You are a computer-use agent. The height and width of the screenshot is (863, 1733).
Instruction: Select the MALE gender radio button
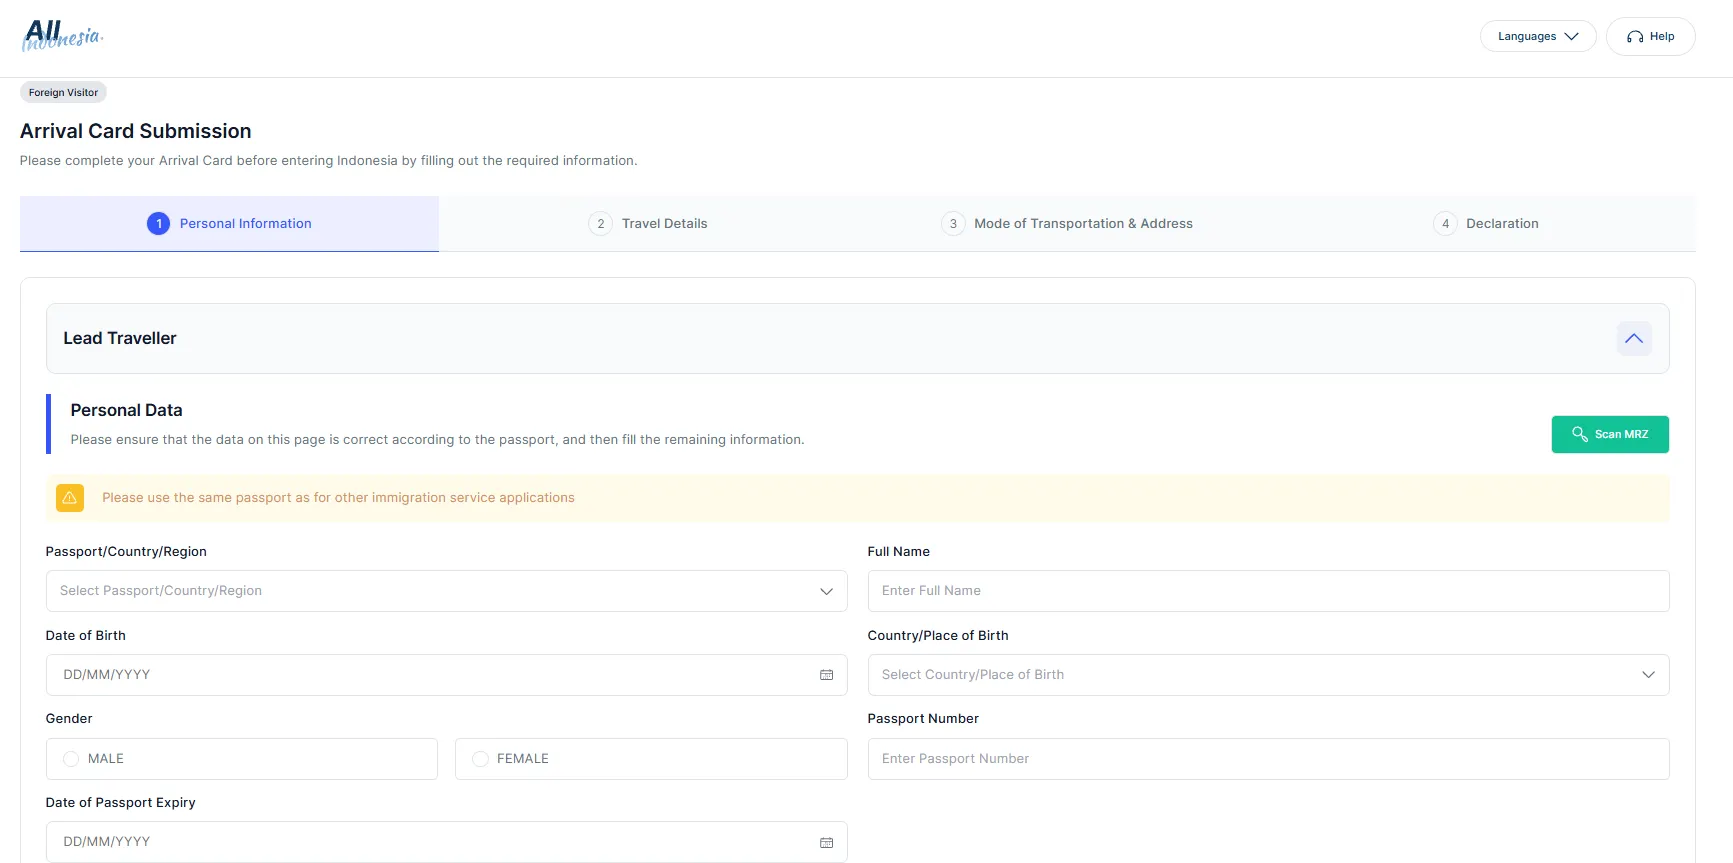71,759
